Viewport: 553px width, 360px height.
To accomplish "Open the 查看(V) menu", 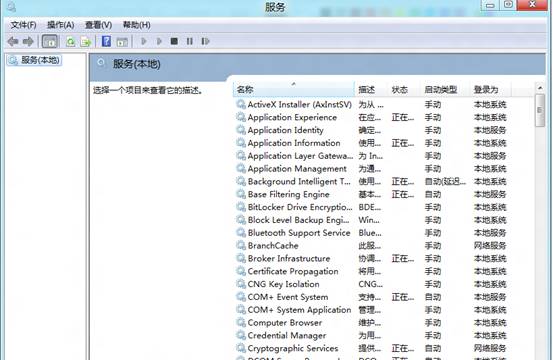I will [x=98, y=25].
